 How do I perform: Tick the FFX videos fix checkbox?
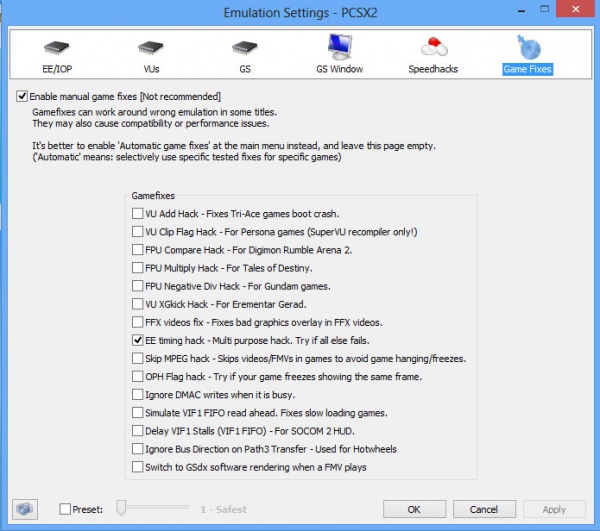click(x=137, y=322)
